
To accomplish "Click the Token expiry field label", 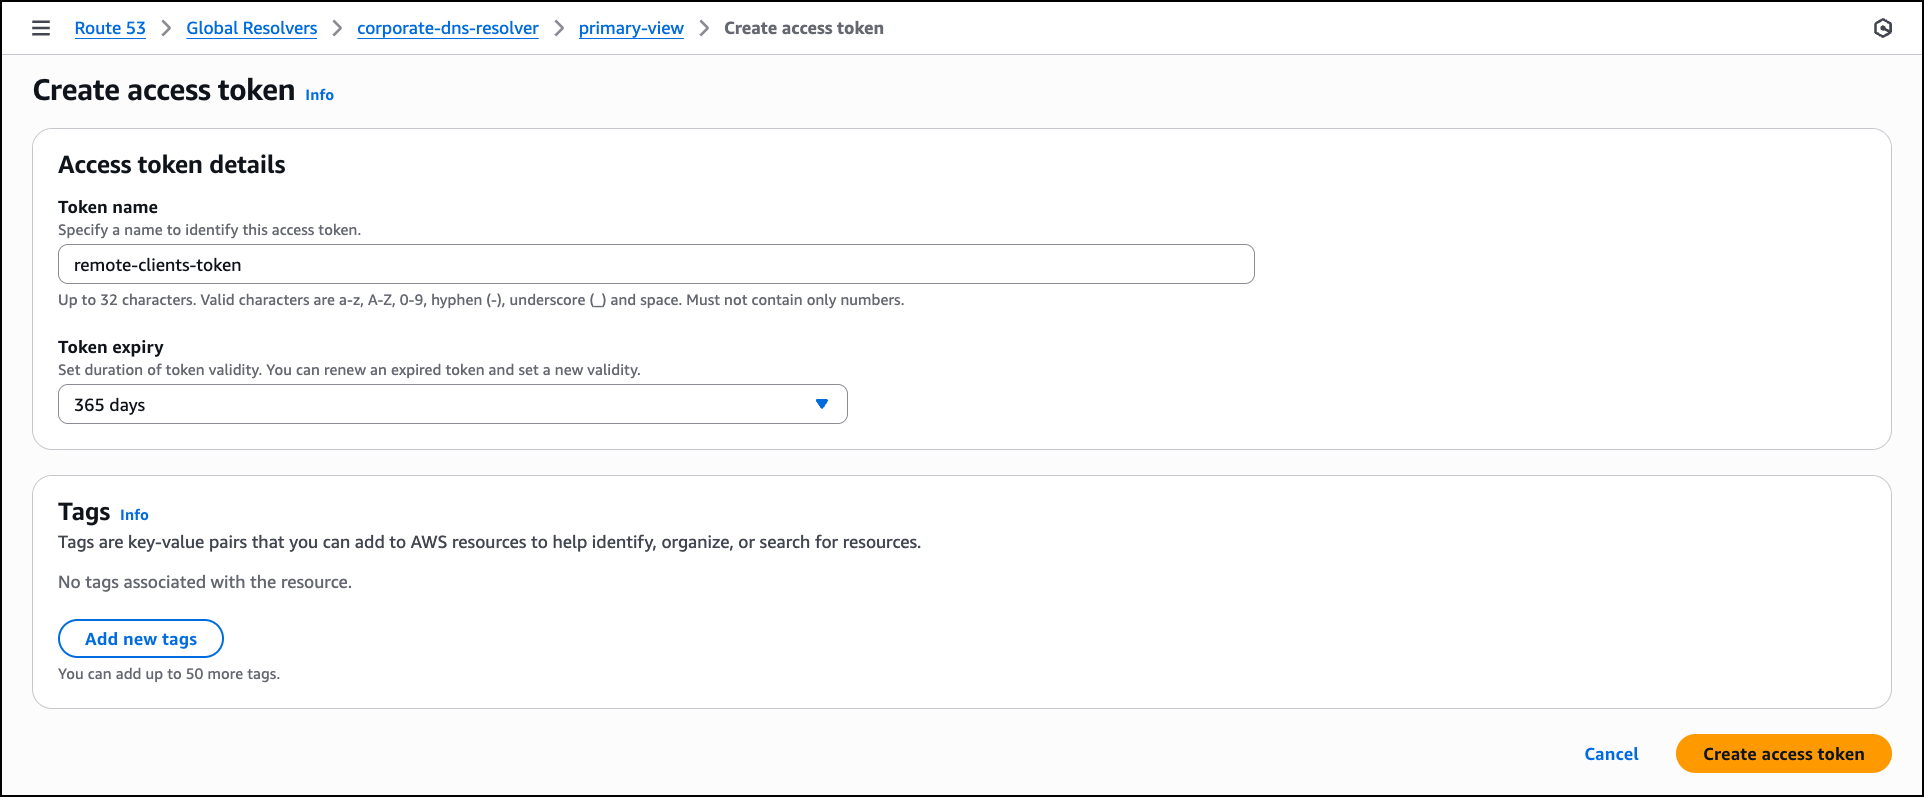I will (x=111, y=347).
